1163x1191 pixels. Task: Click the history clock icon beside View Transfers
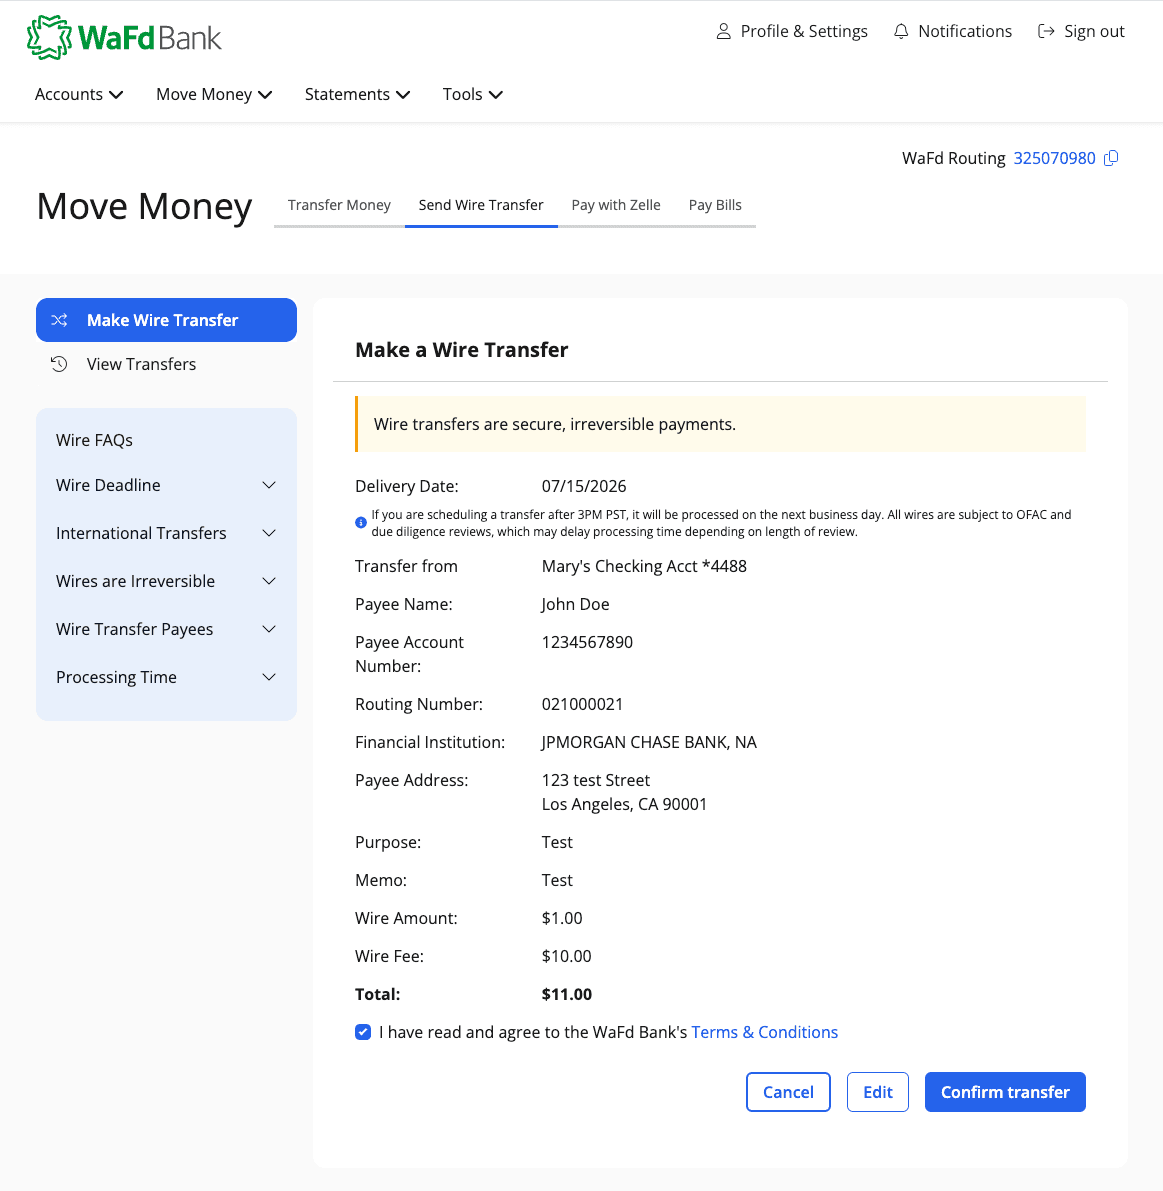pyautogui.click(x=59, y=364)
